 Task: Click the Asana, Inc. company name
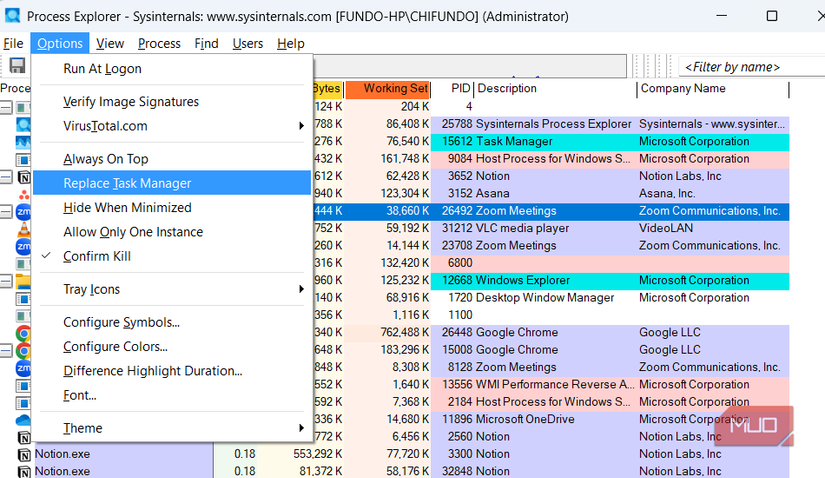click(667, 193)
